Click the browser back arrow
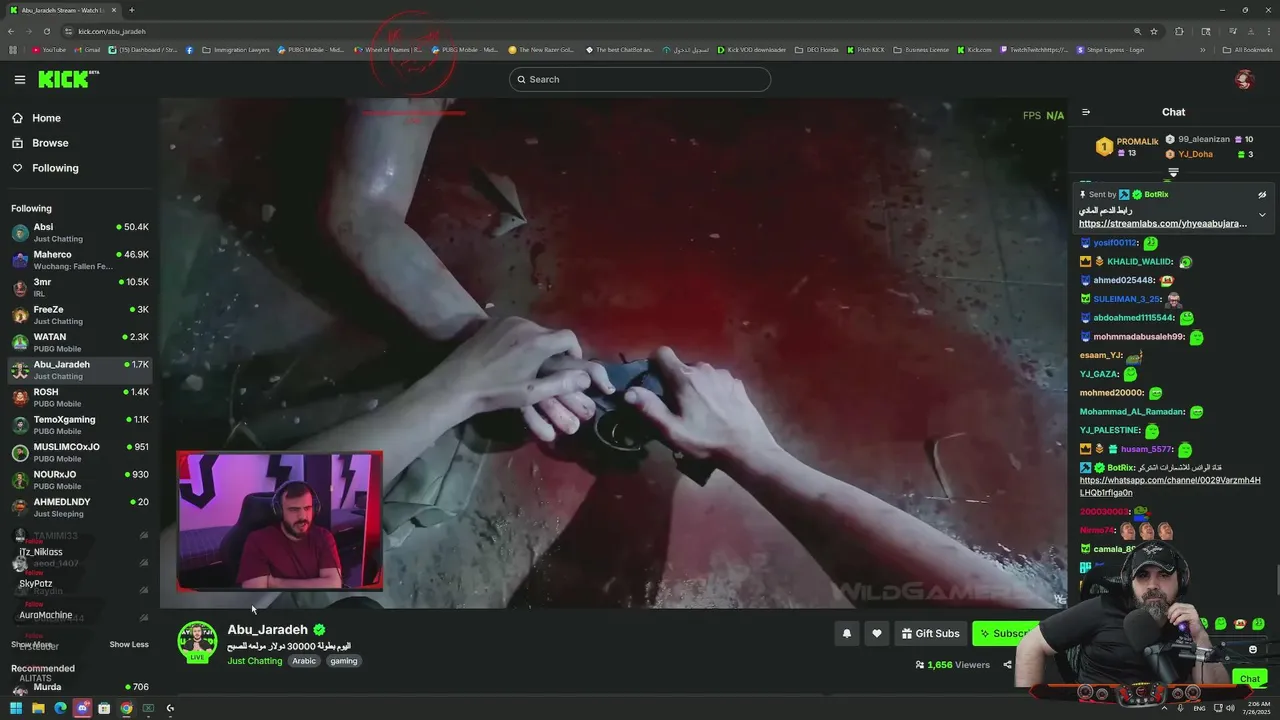The height and width of the screenshot is (720, 1280). [11, 31]
